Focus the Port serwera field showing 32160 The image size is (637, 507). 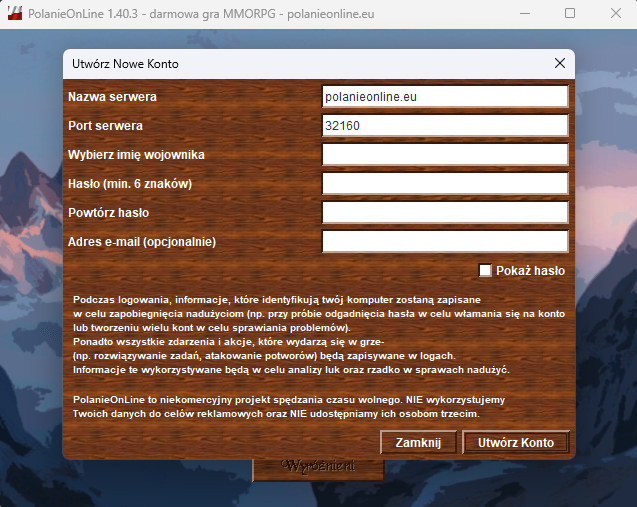[445, 126]
